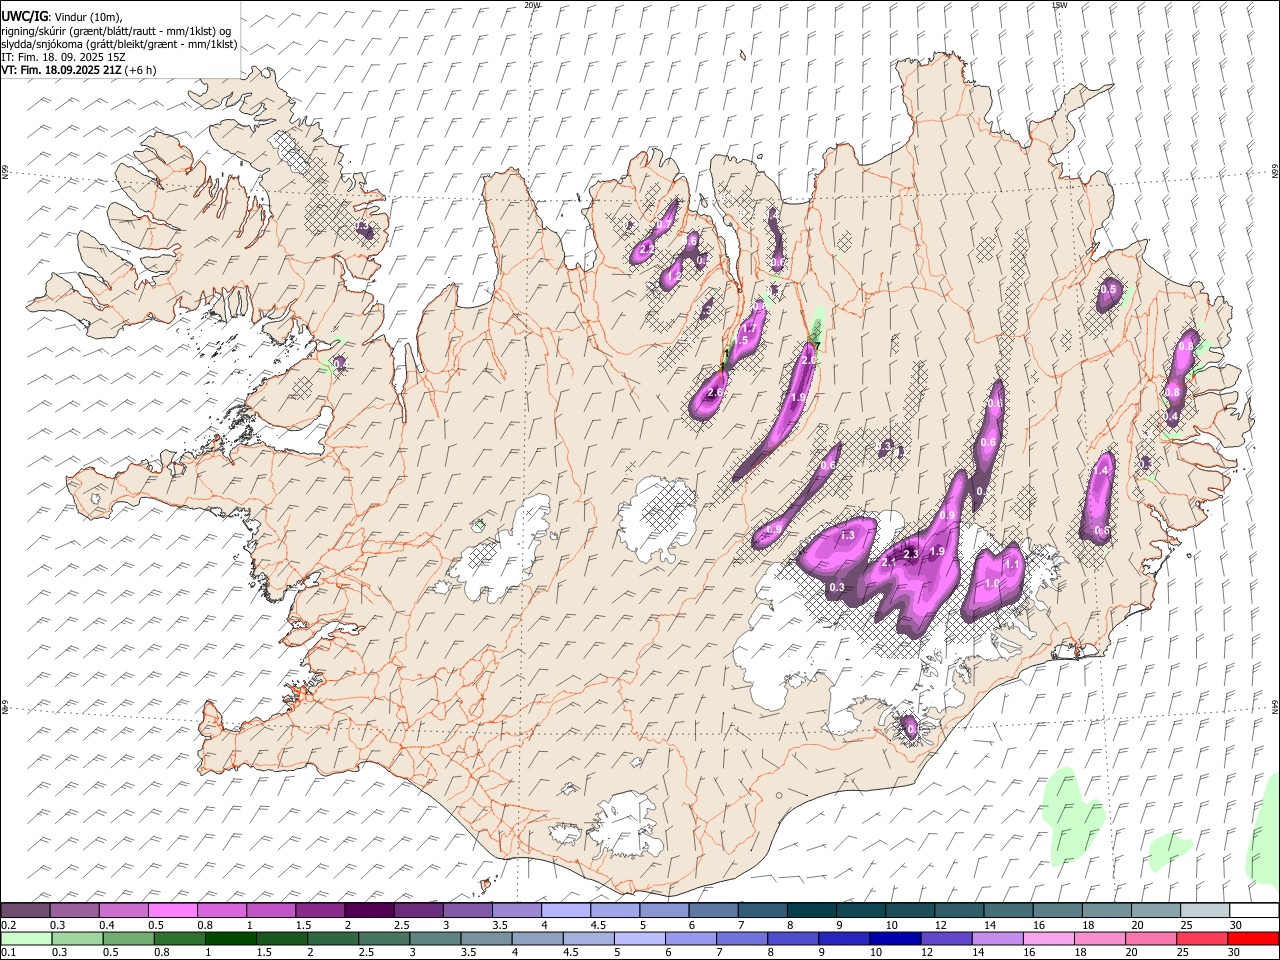The width and height of the screenshot is (1280, 960).
Task: Pick the dark purple upper swatch 2–2.5
Action: (369, 910)
